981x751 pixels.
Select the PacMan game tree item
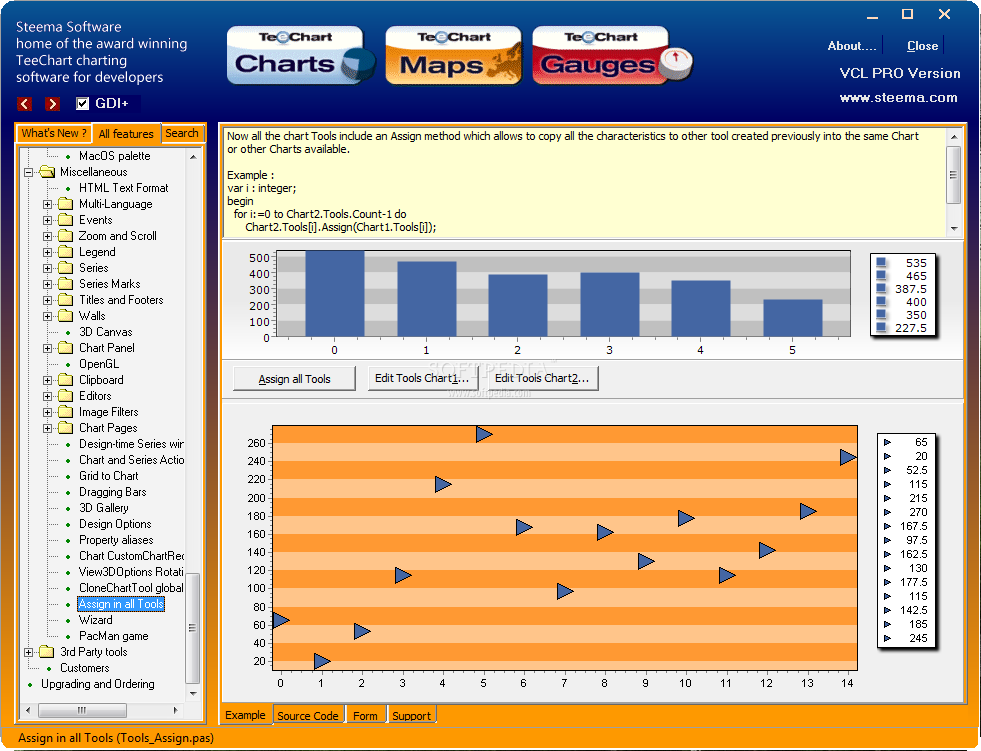(x=113, y=636)
